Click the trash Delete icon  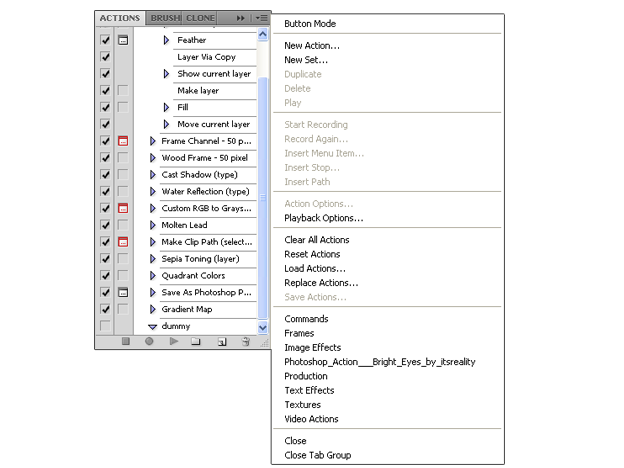[244, 342]
